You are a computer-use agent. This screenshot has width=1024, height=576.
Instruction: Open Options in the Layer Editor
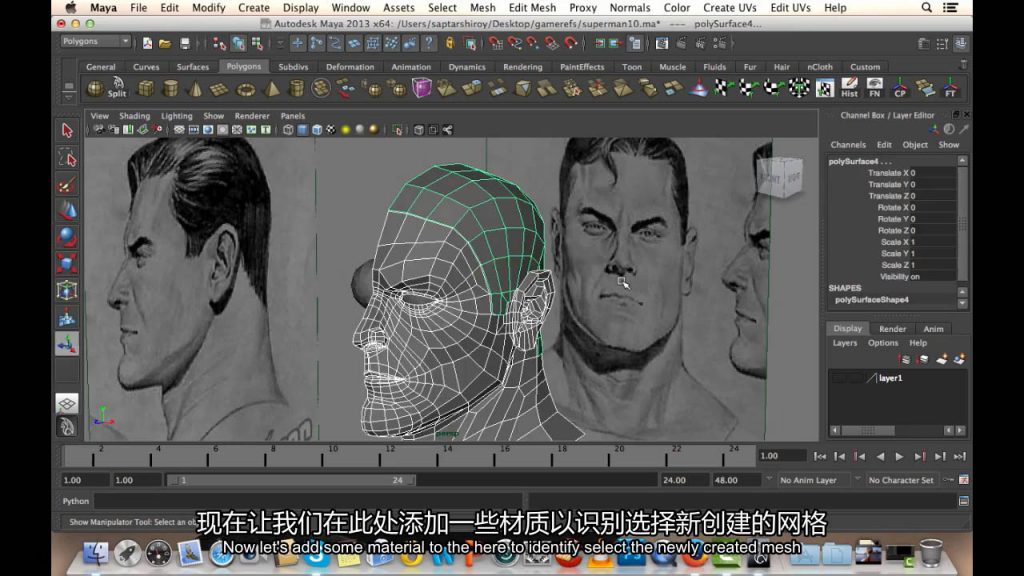pos(883,343)
